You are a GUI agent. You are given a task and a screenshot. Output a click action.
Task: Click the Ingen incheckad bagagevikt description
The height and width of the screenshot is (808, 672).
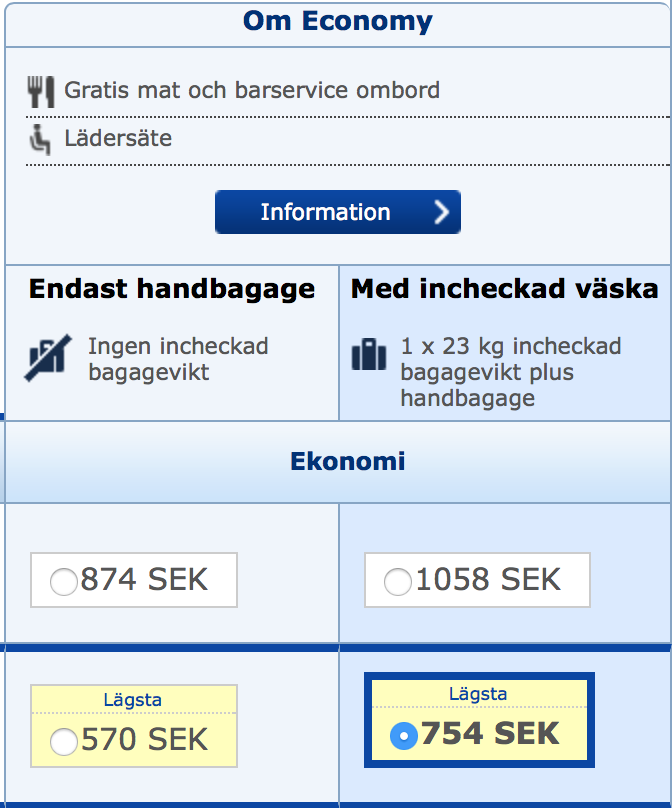(178, 360)
